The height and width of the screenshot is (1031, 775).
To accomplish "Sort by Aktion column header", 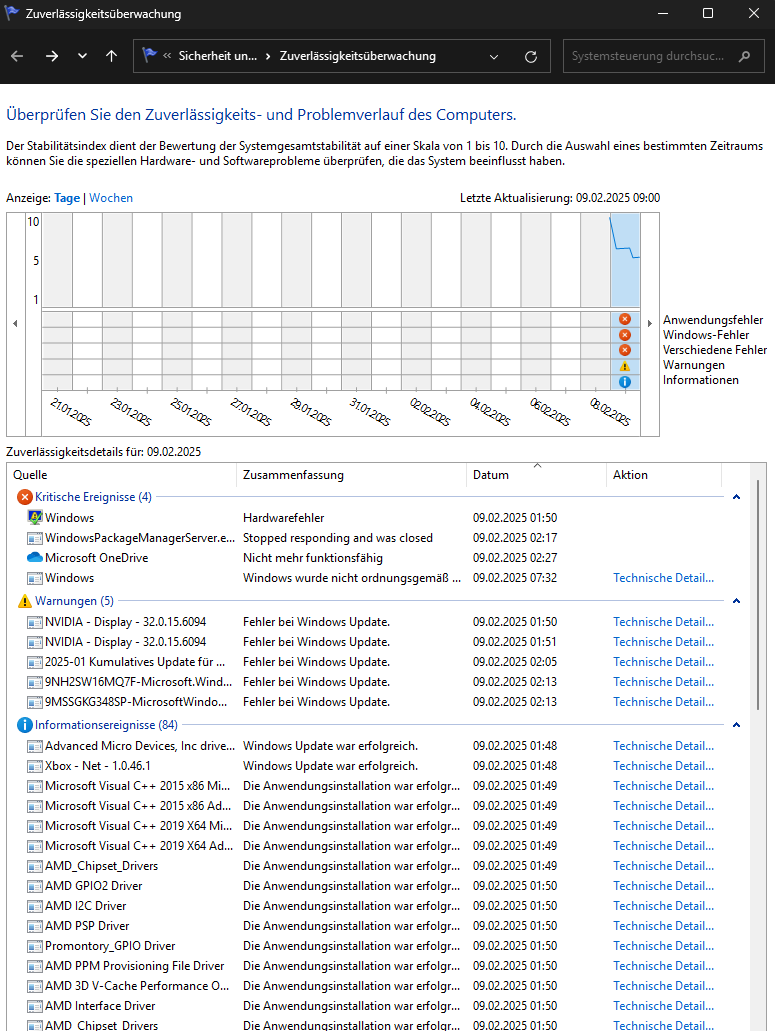I will click(664, 475).
